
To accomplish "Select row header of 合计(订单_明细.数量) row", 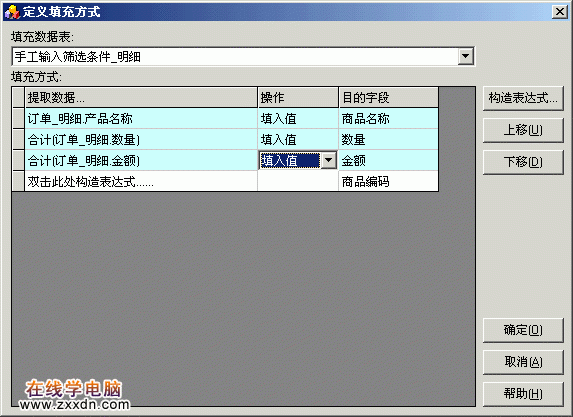I will 18,139.
